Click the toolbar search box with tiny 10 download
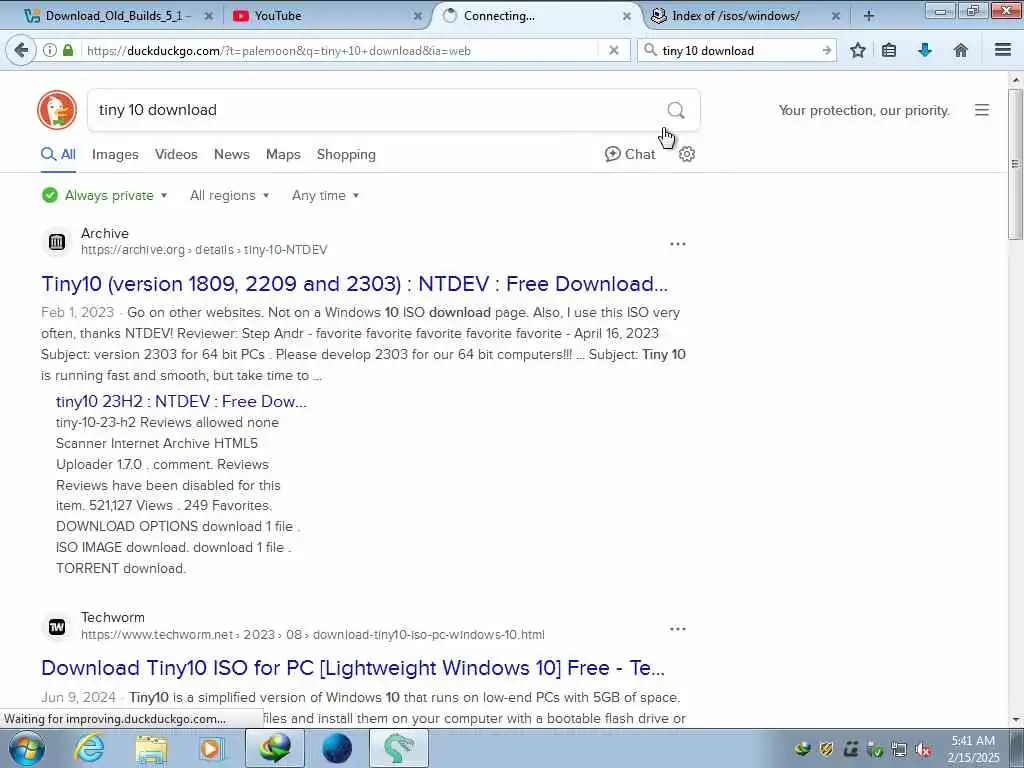1024x768 pixels. 738,50
